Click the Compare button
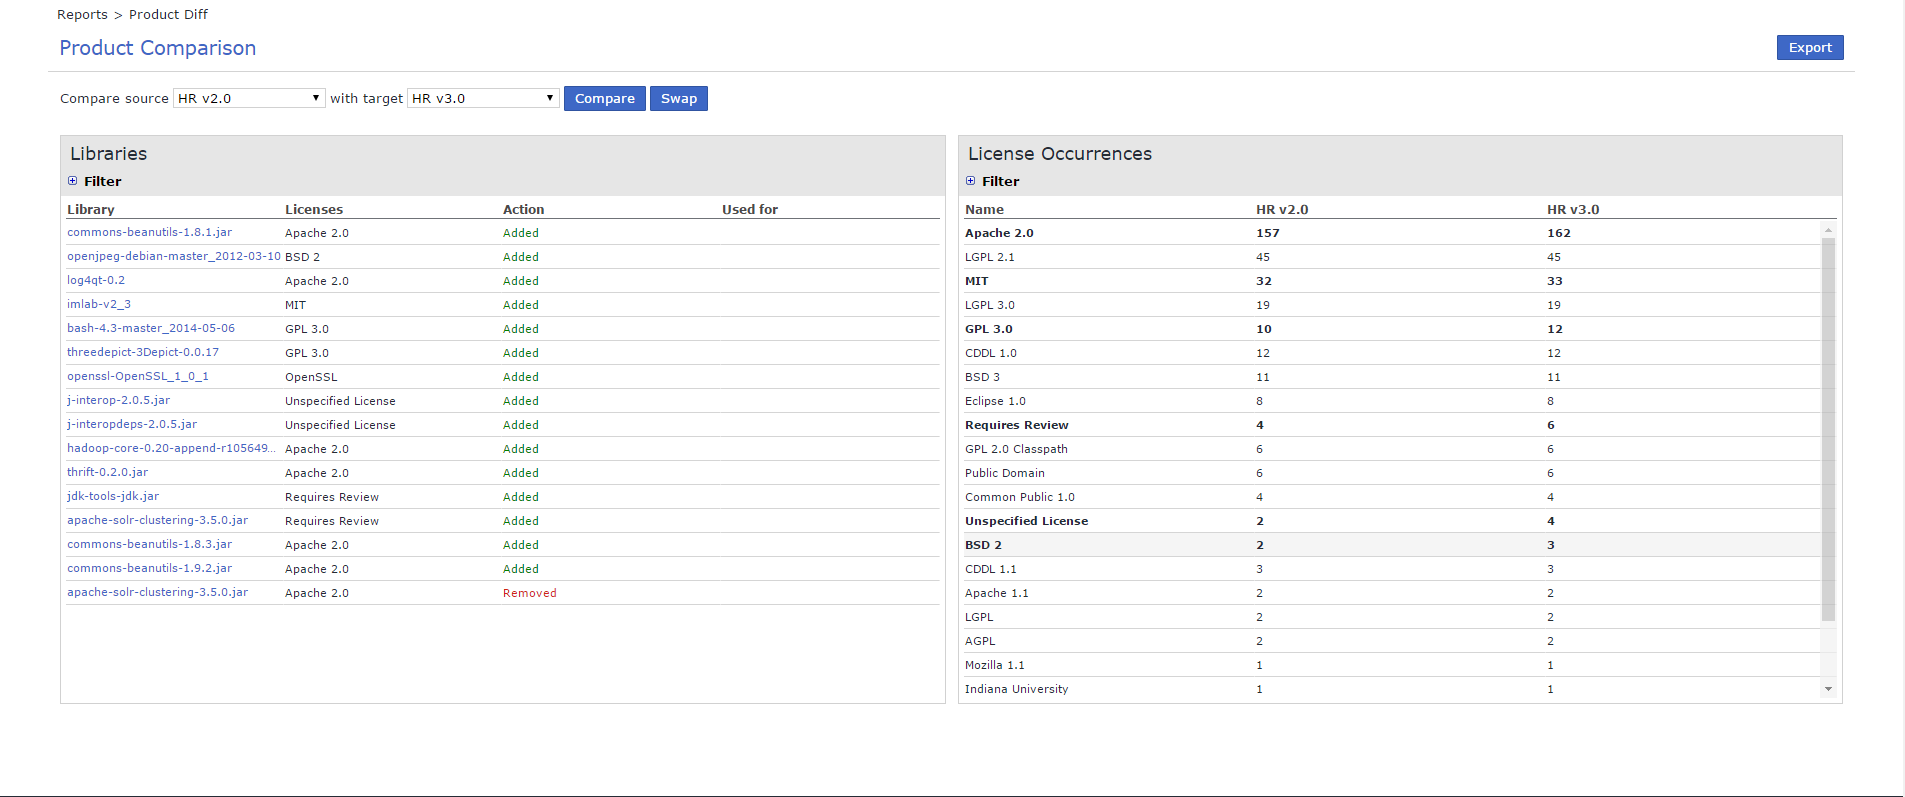Screen dimensions: 1905x797 [x=604, y=98]
